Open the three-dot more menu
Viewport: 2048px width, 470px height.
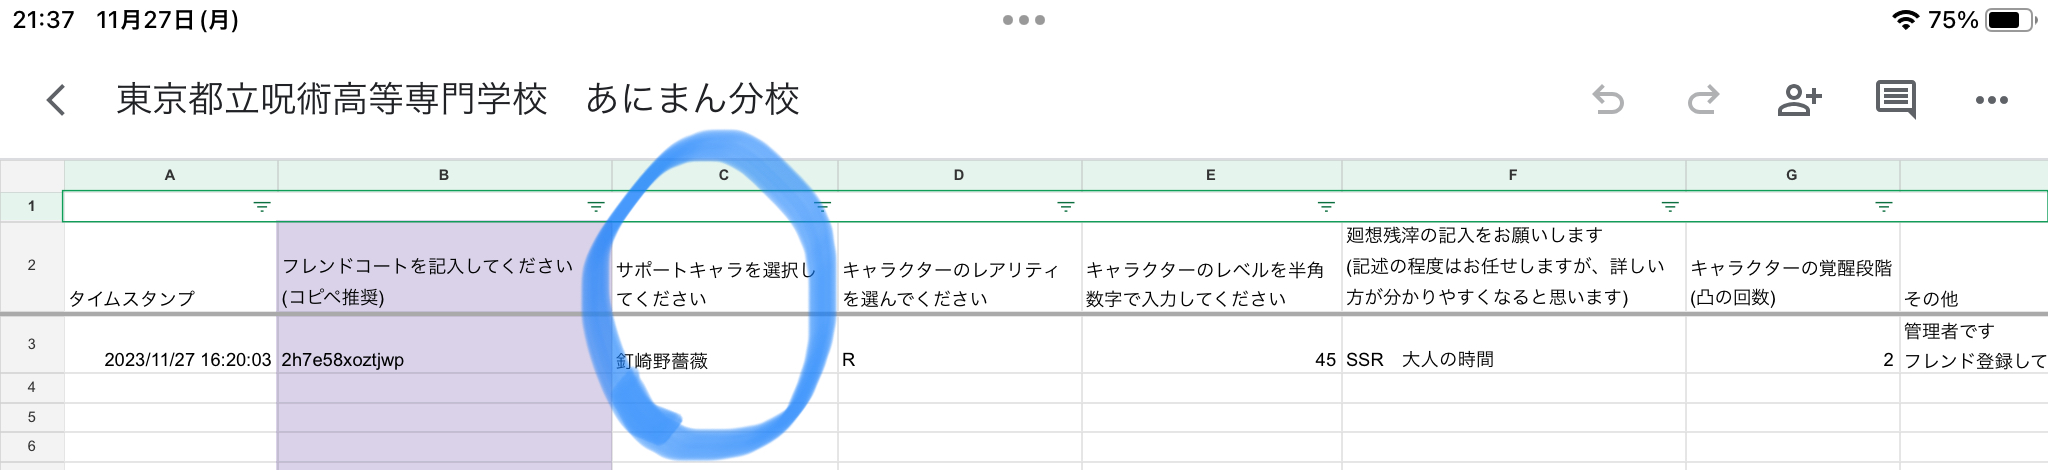1991,100
